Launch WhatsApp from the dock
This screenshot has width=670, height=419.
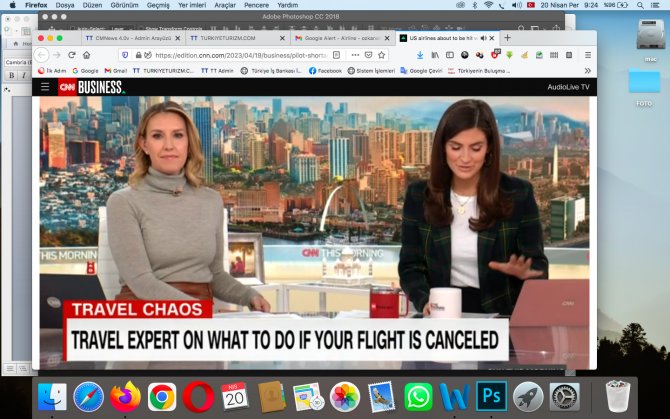[x=418, y=396]
